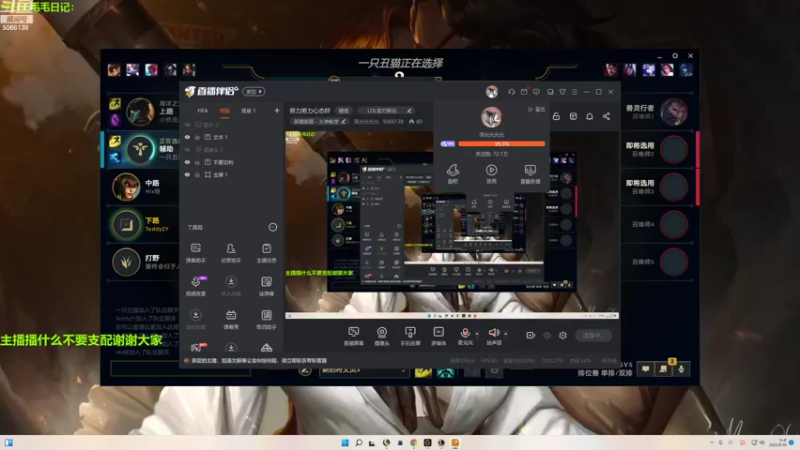Screen dimensions: 800x450
Task: Expand the mode pill next to app logo
Action: pos(254,92)
